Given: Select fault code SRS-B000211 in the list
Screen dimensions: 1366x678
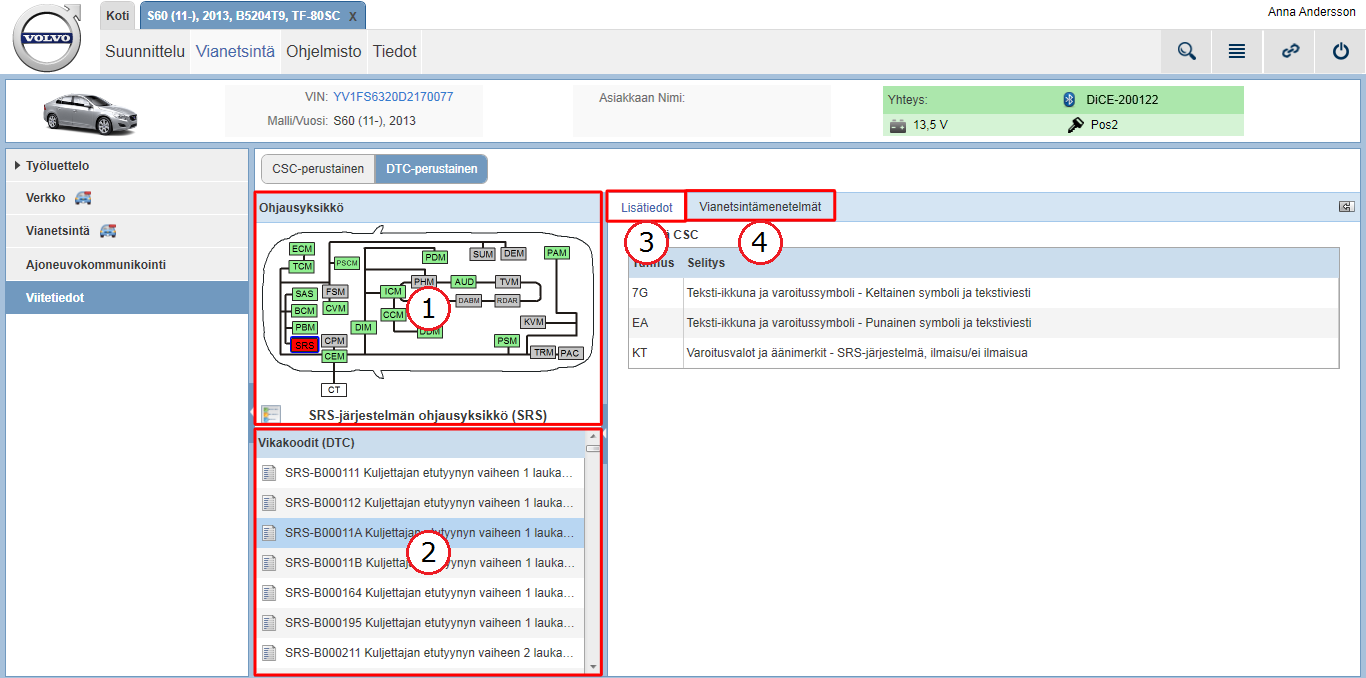Looking at the screenshot, I should pyautogui.click(x=420, y=653).
